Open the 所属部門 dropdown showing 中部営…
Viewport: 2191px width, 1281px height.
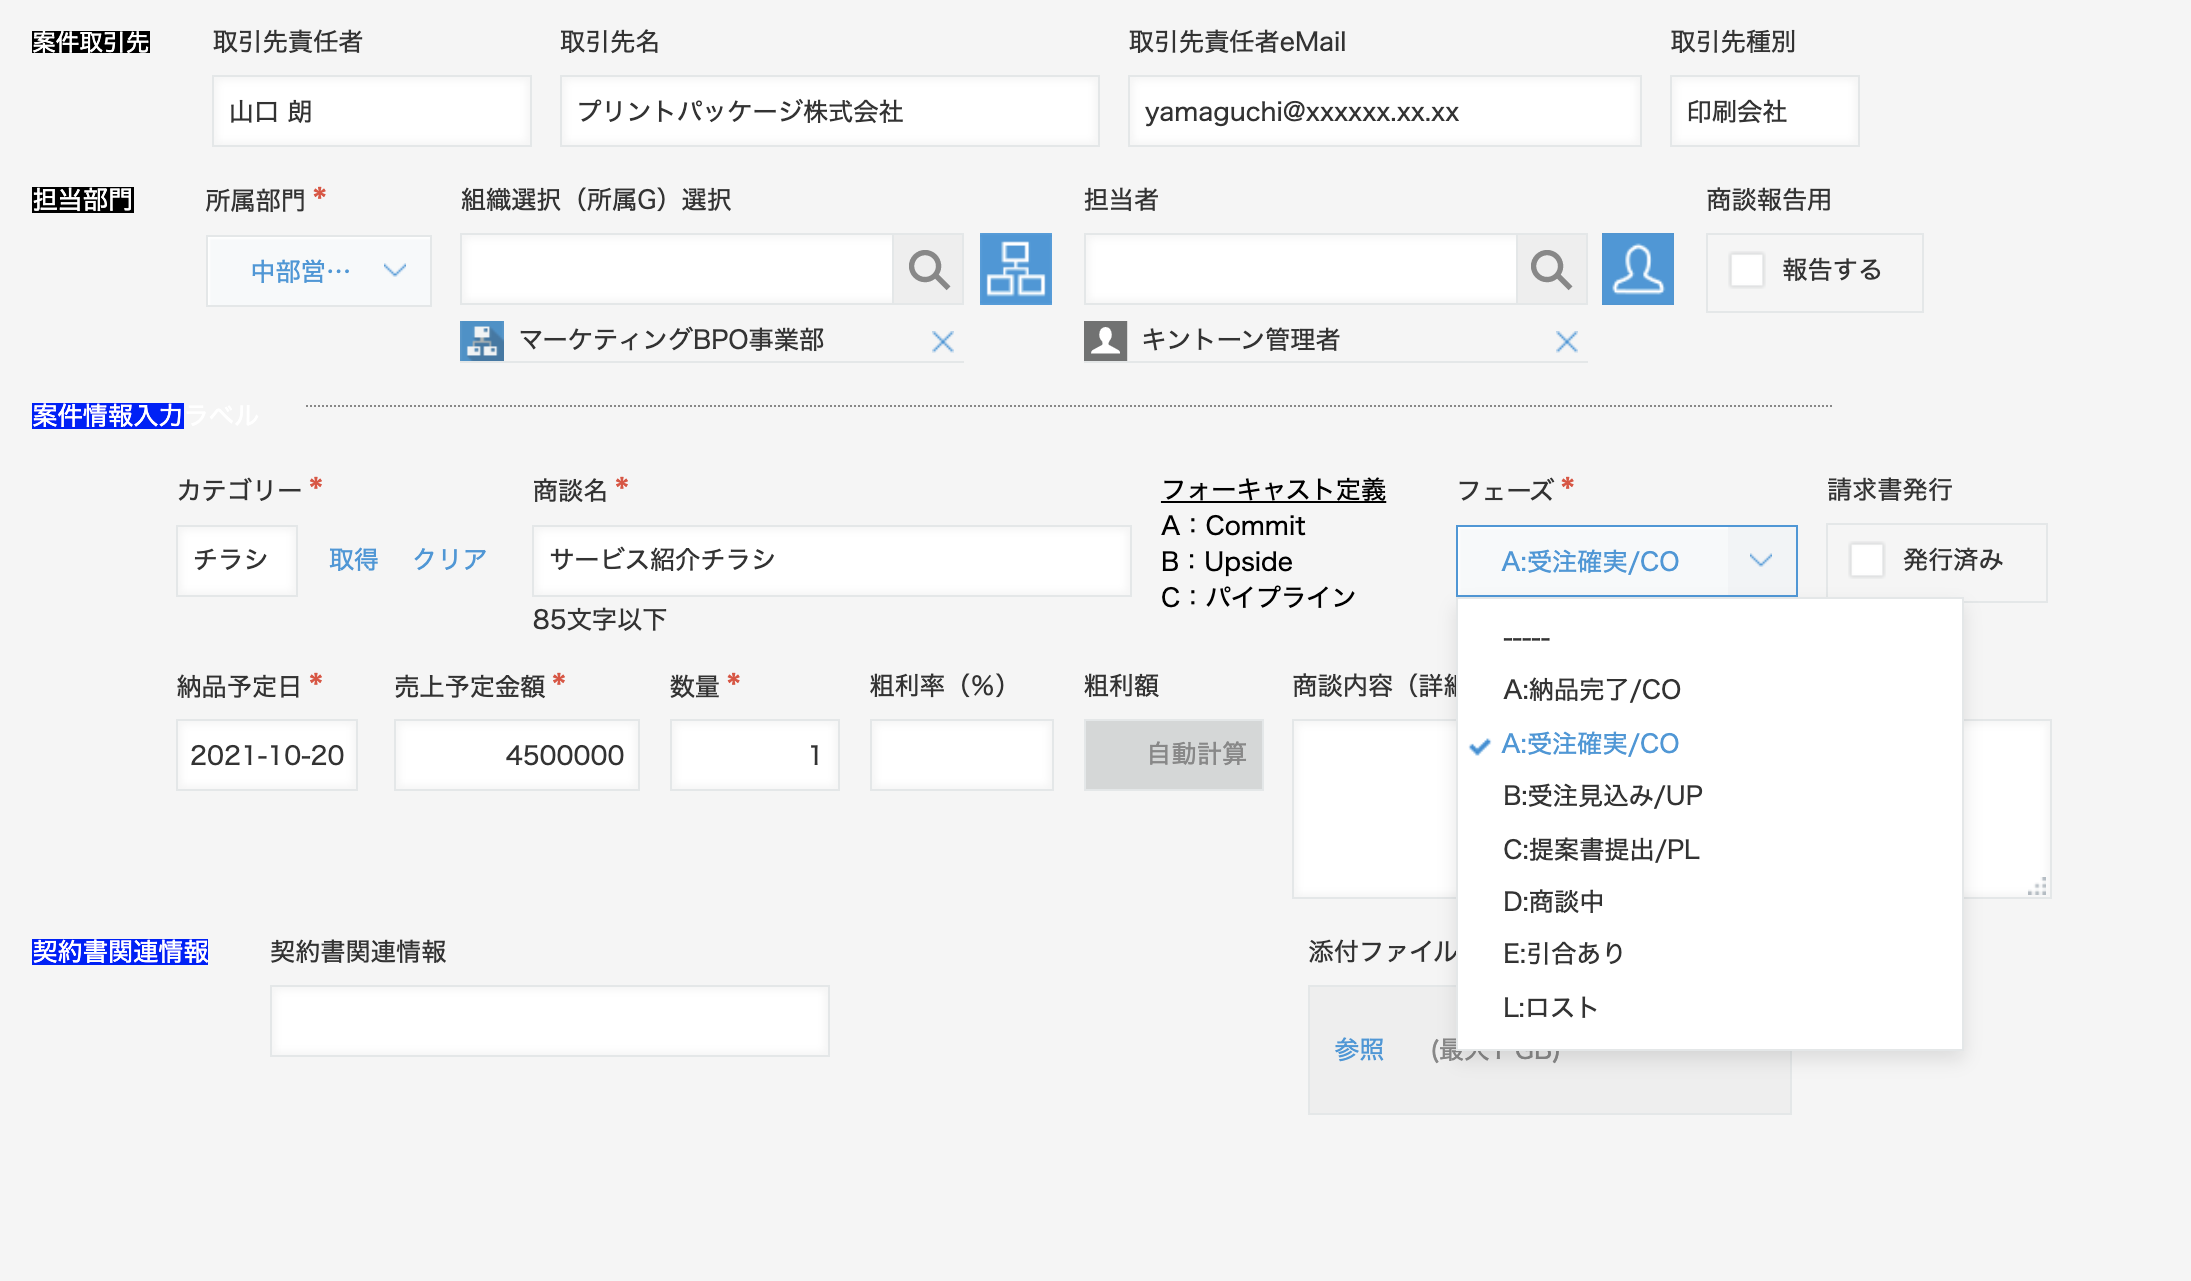319,271
